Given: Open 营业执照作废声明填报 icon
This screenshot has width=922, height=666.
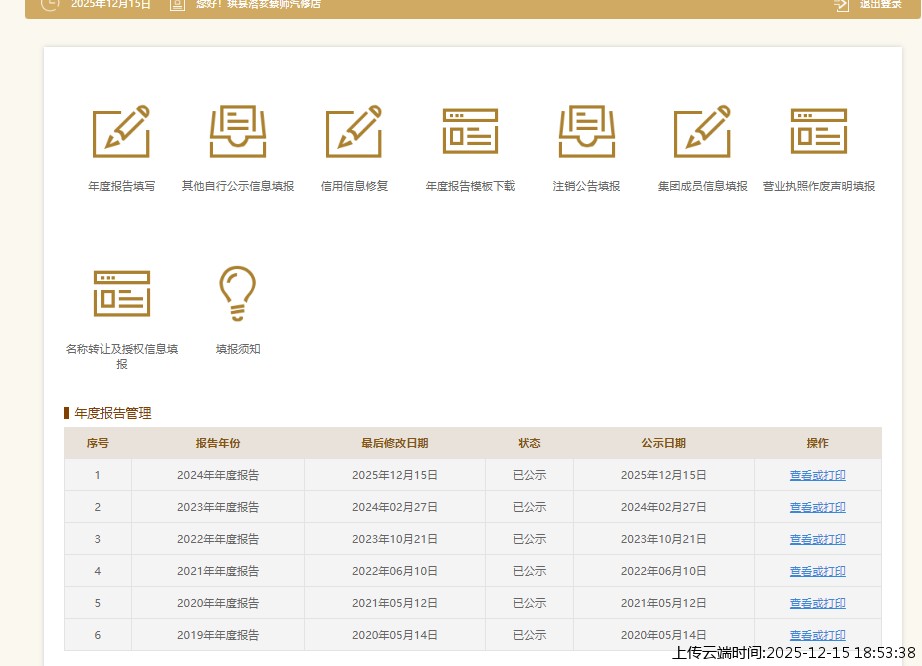Looking at the screenshot, I should (x=818, y=131).
